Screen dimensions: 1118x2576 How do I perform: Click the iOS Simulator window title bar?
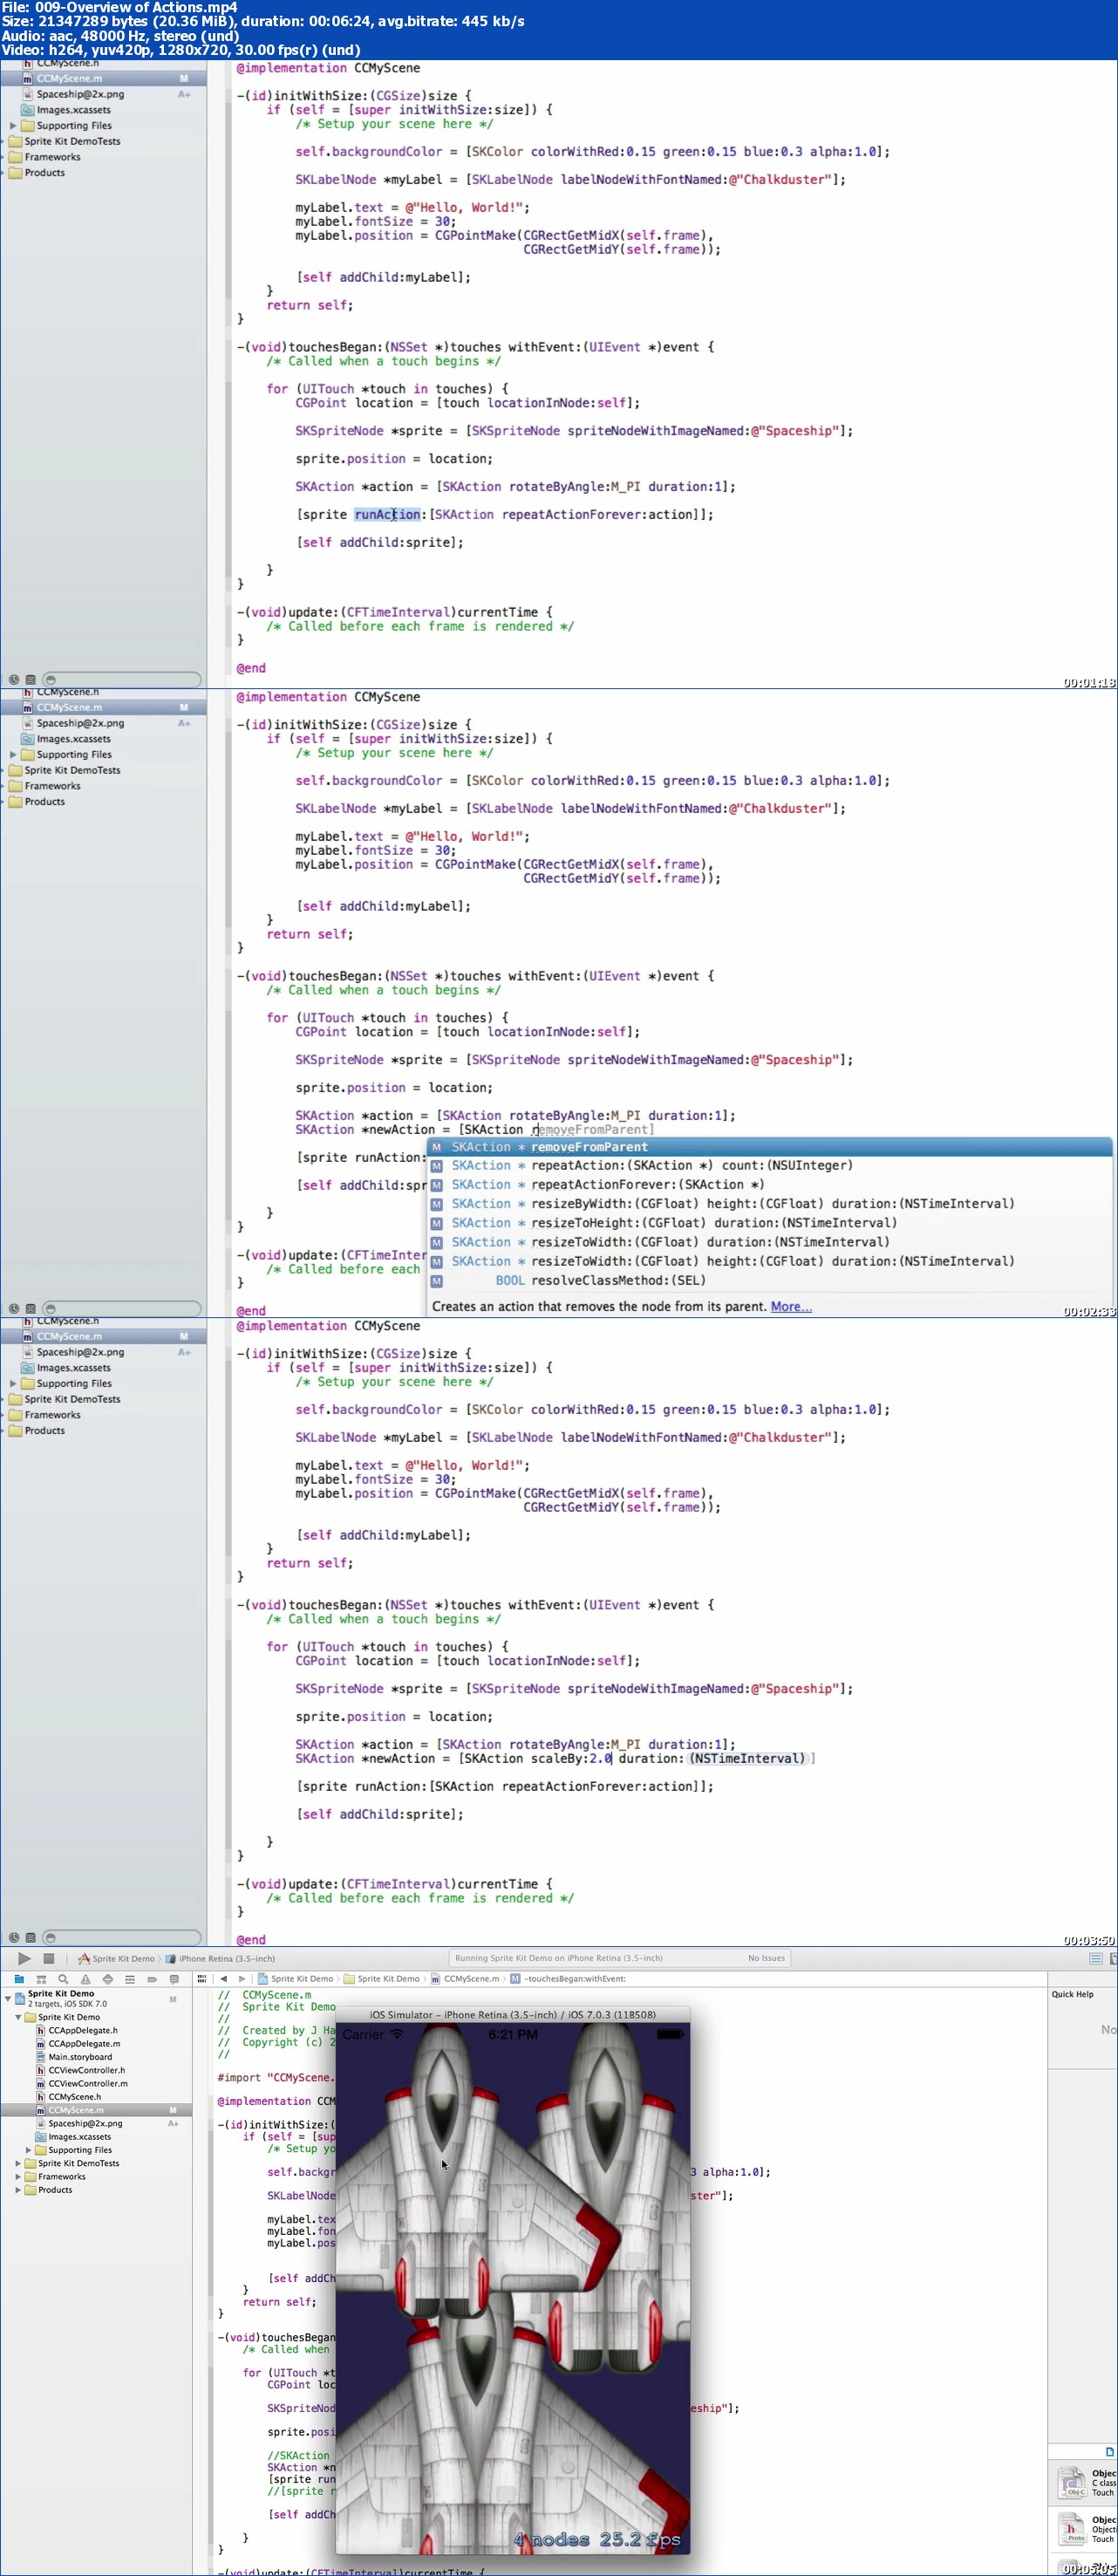[x=513, y=2014]
